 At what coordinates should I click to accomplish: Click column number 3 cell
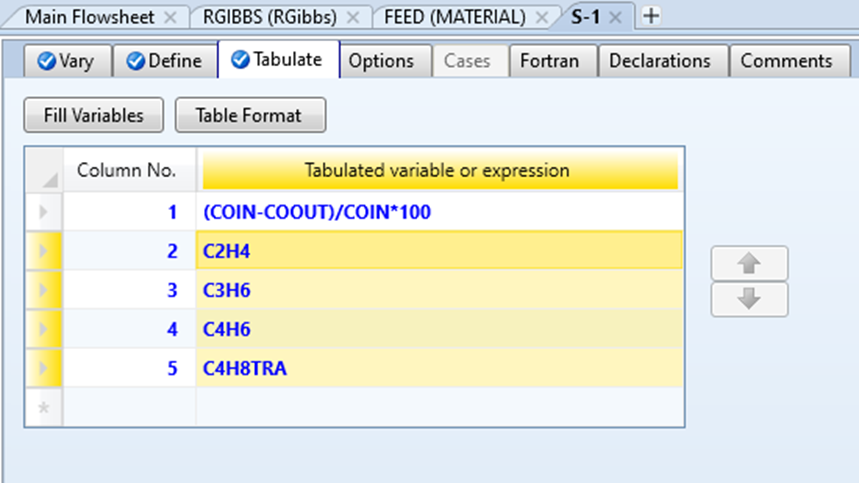coord(129,290)
